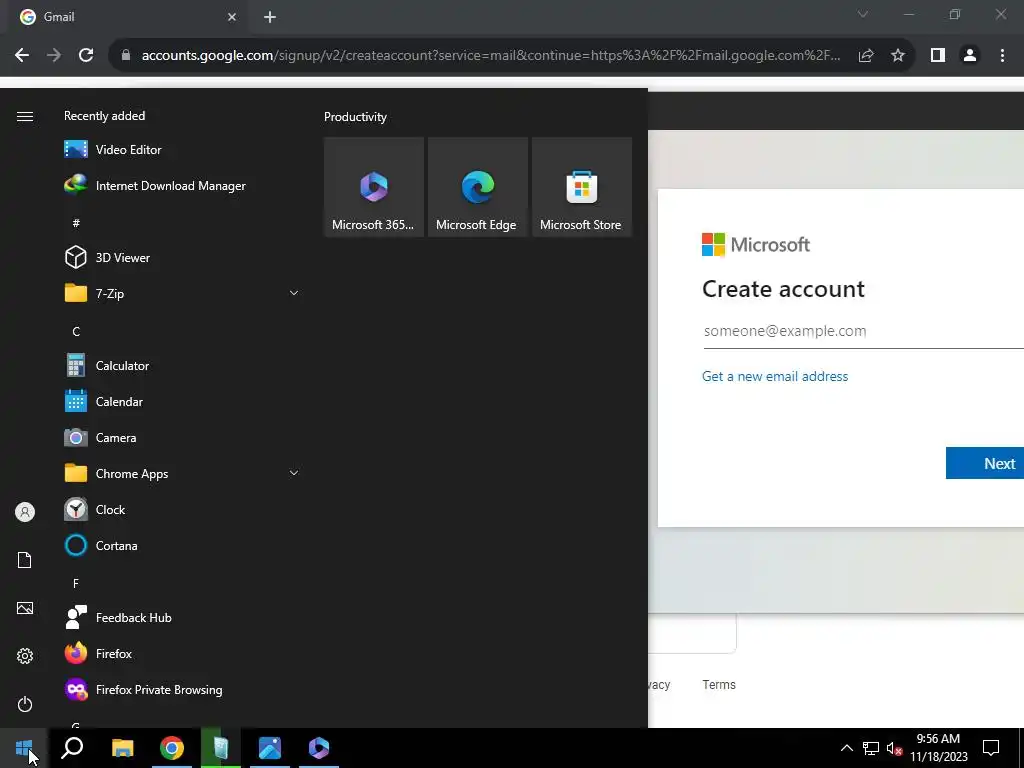The image size is (1024, 768).
Task: Close the Gmail tab
Action: [x=232, y=17]
